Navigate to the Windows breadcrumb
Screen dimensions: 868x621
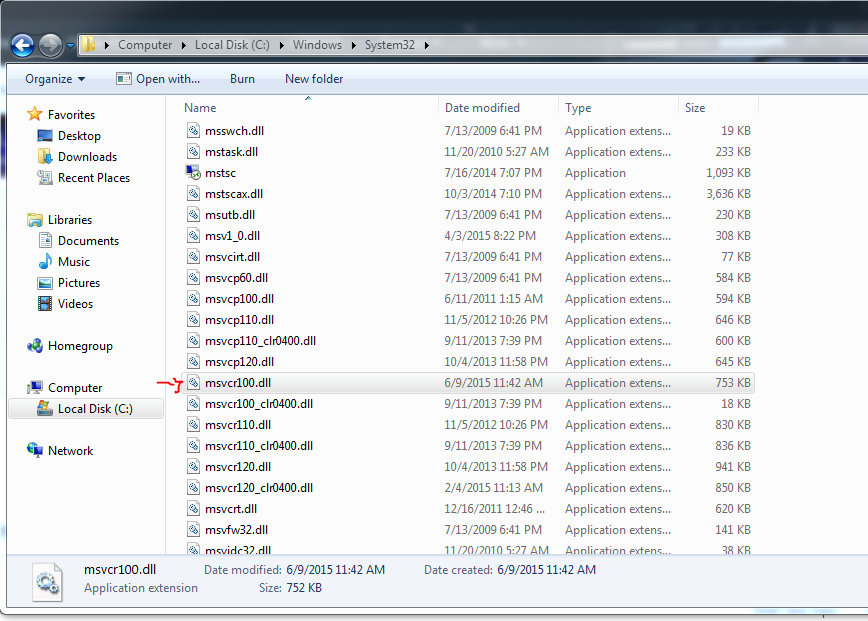[x=317, y=45]
